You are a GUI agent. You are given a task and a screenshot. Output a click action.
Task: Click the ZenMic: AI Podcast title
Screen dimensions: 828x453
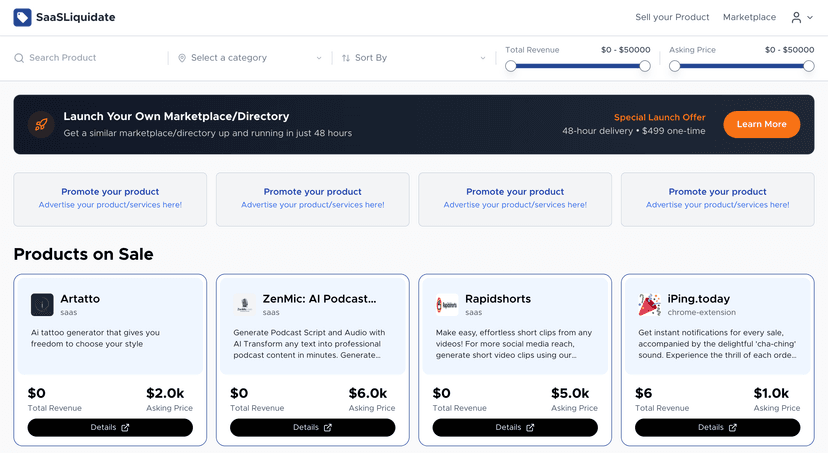319,299
